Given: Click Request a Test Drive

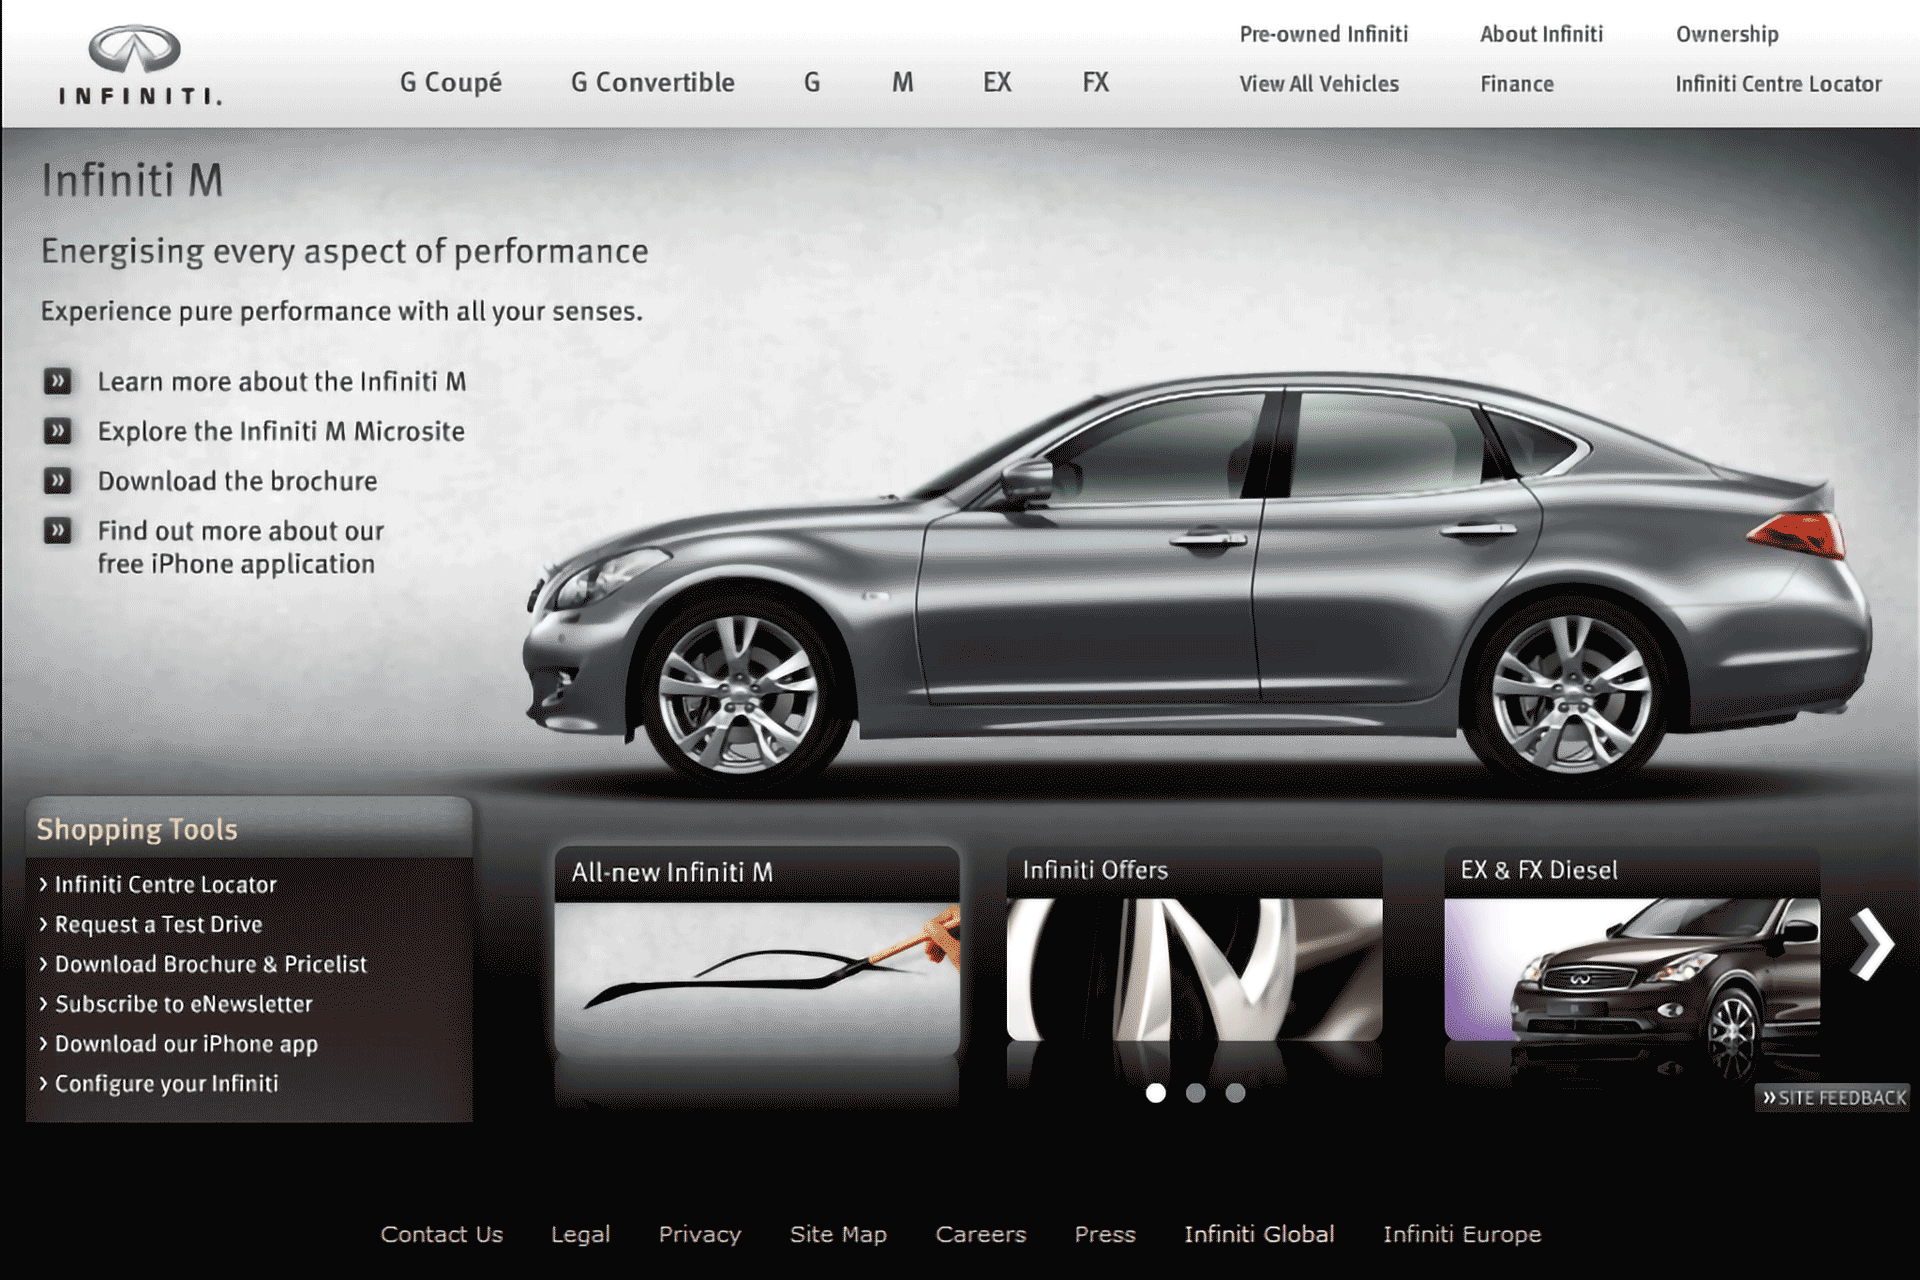Looking at the screenshot, I should click(158, 924).
